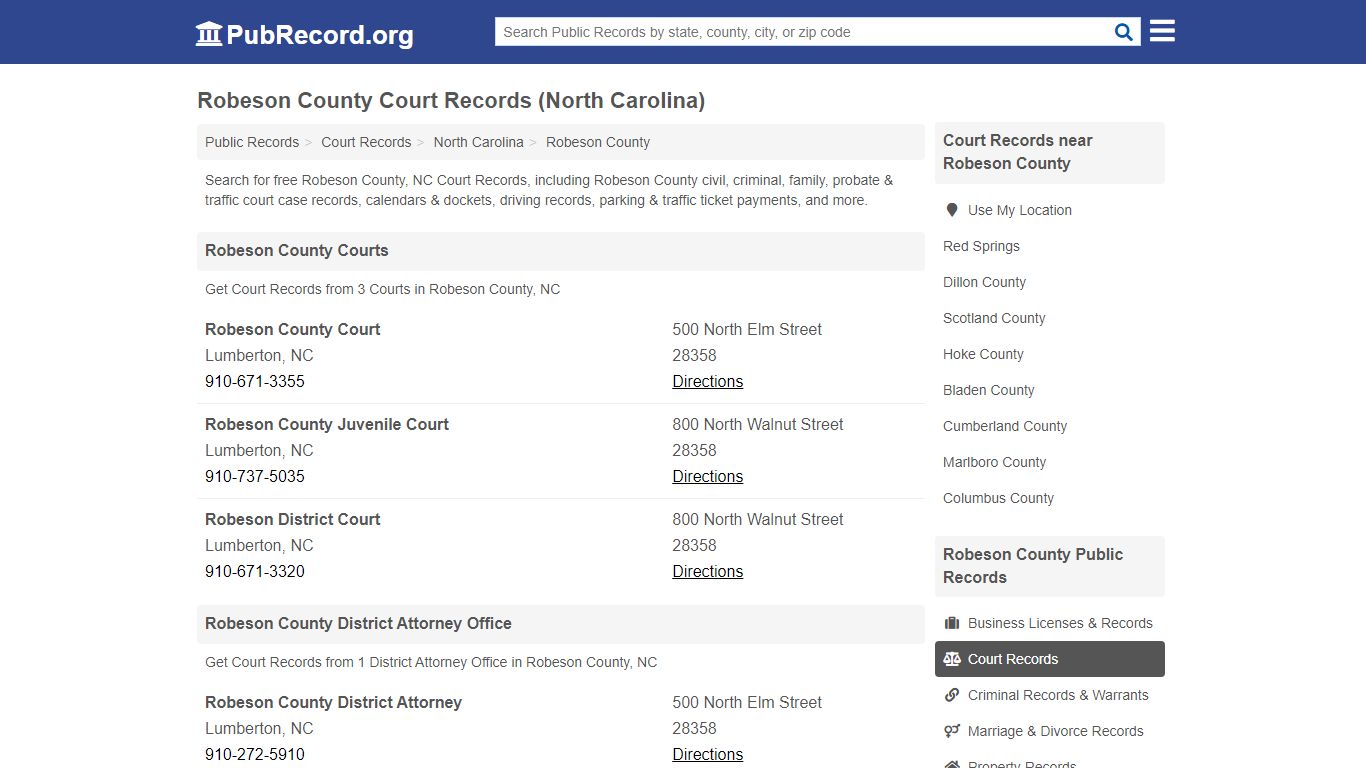This screenshot has height=768, width=1366.
Task: Open Robeson District Court listing
Action: [x=293, y=519]
